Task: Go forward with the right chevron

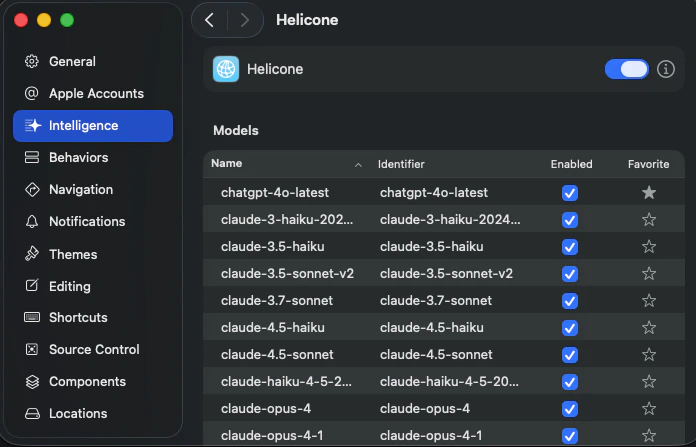Action: pyautogui.click(x=245, y=20)
